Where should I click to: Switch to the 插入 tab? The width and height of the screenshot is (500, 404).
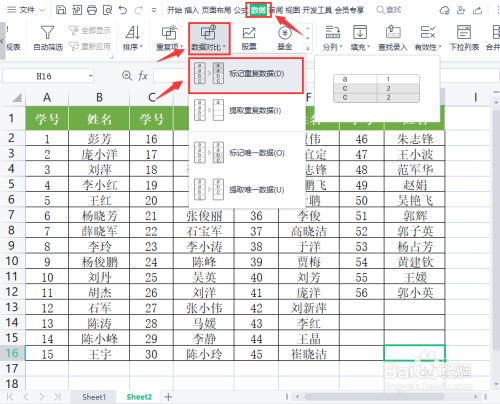click(192, 10)
